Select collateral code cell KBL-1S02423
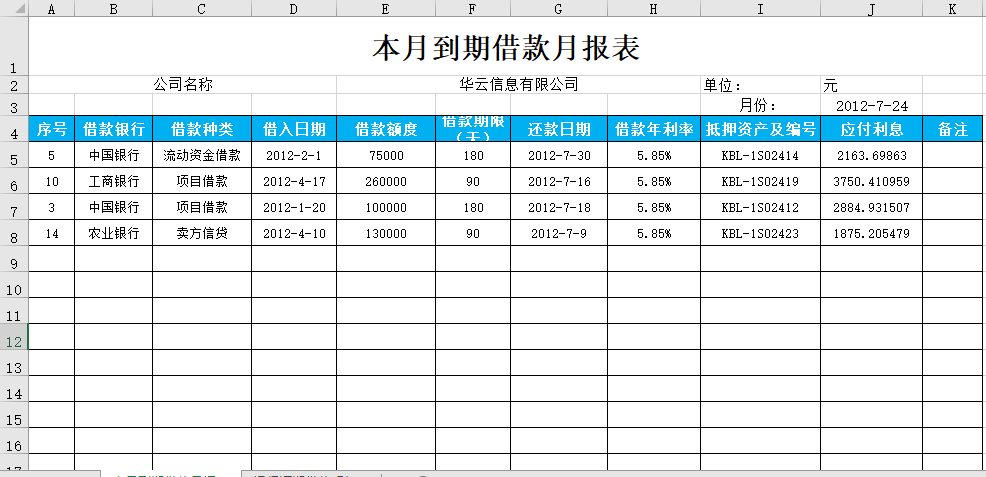The height and width of the screenshot is (477, 986). click(x=760, y=234)
